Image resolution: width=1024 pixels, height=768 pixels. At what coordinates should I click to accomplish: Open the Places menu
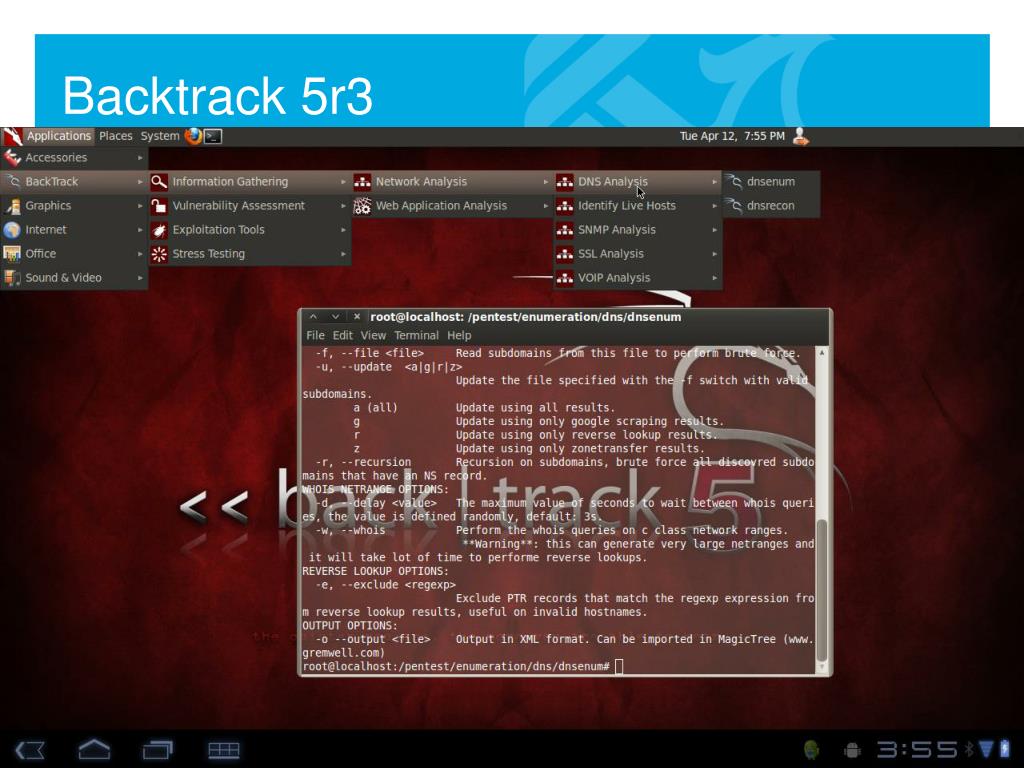tap(116, 136)
